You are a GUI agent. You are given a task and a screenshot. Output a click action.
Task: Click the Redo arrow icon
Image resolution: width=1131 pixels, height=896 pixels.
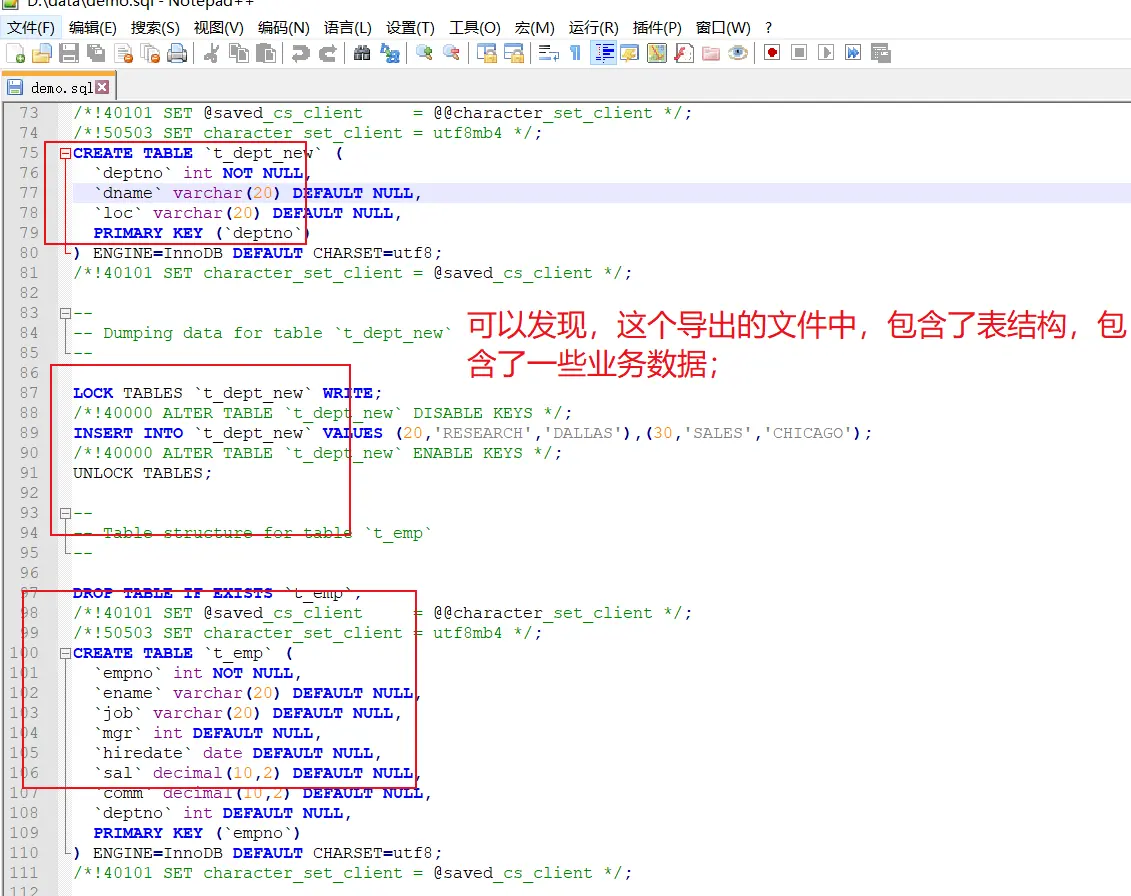point(327,53)
